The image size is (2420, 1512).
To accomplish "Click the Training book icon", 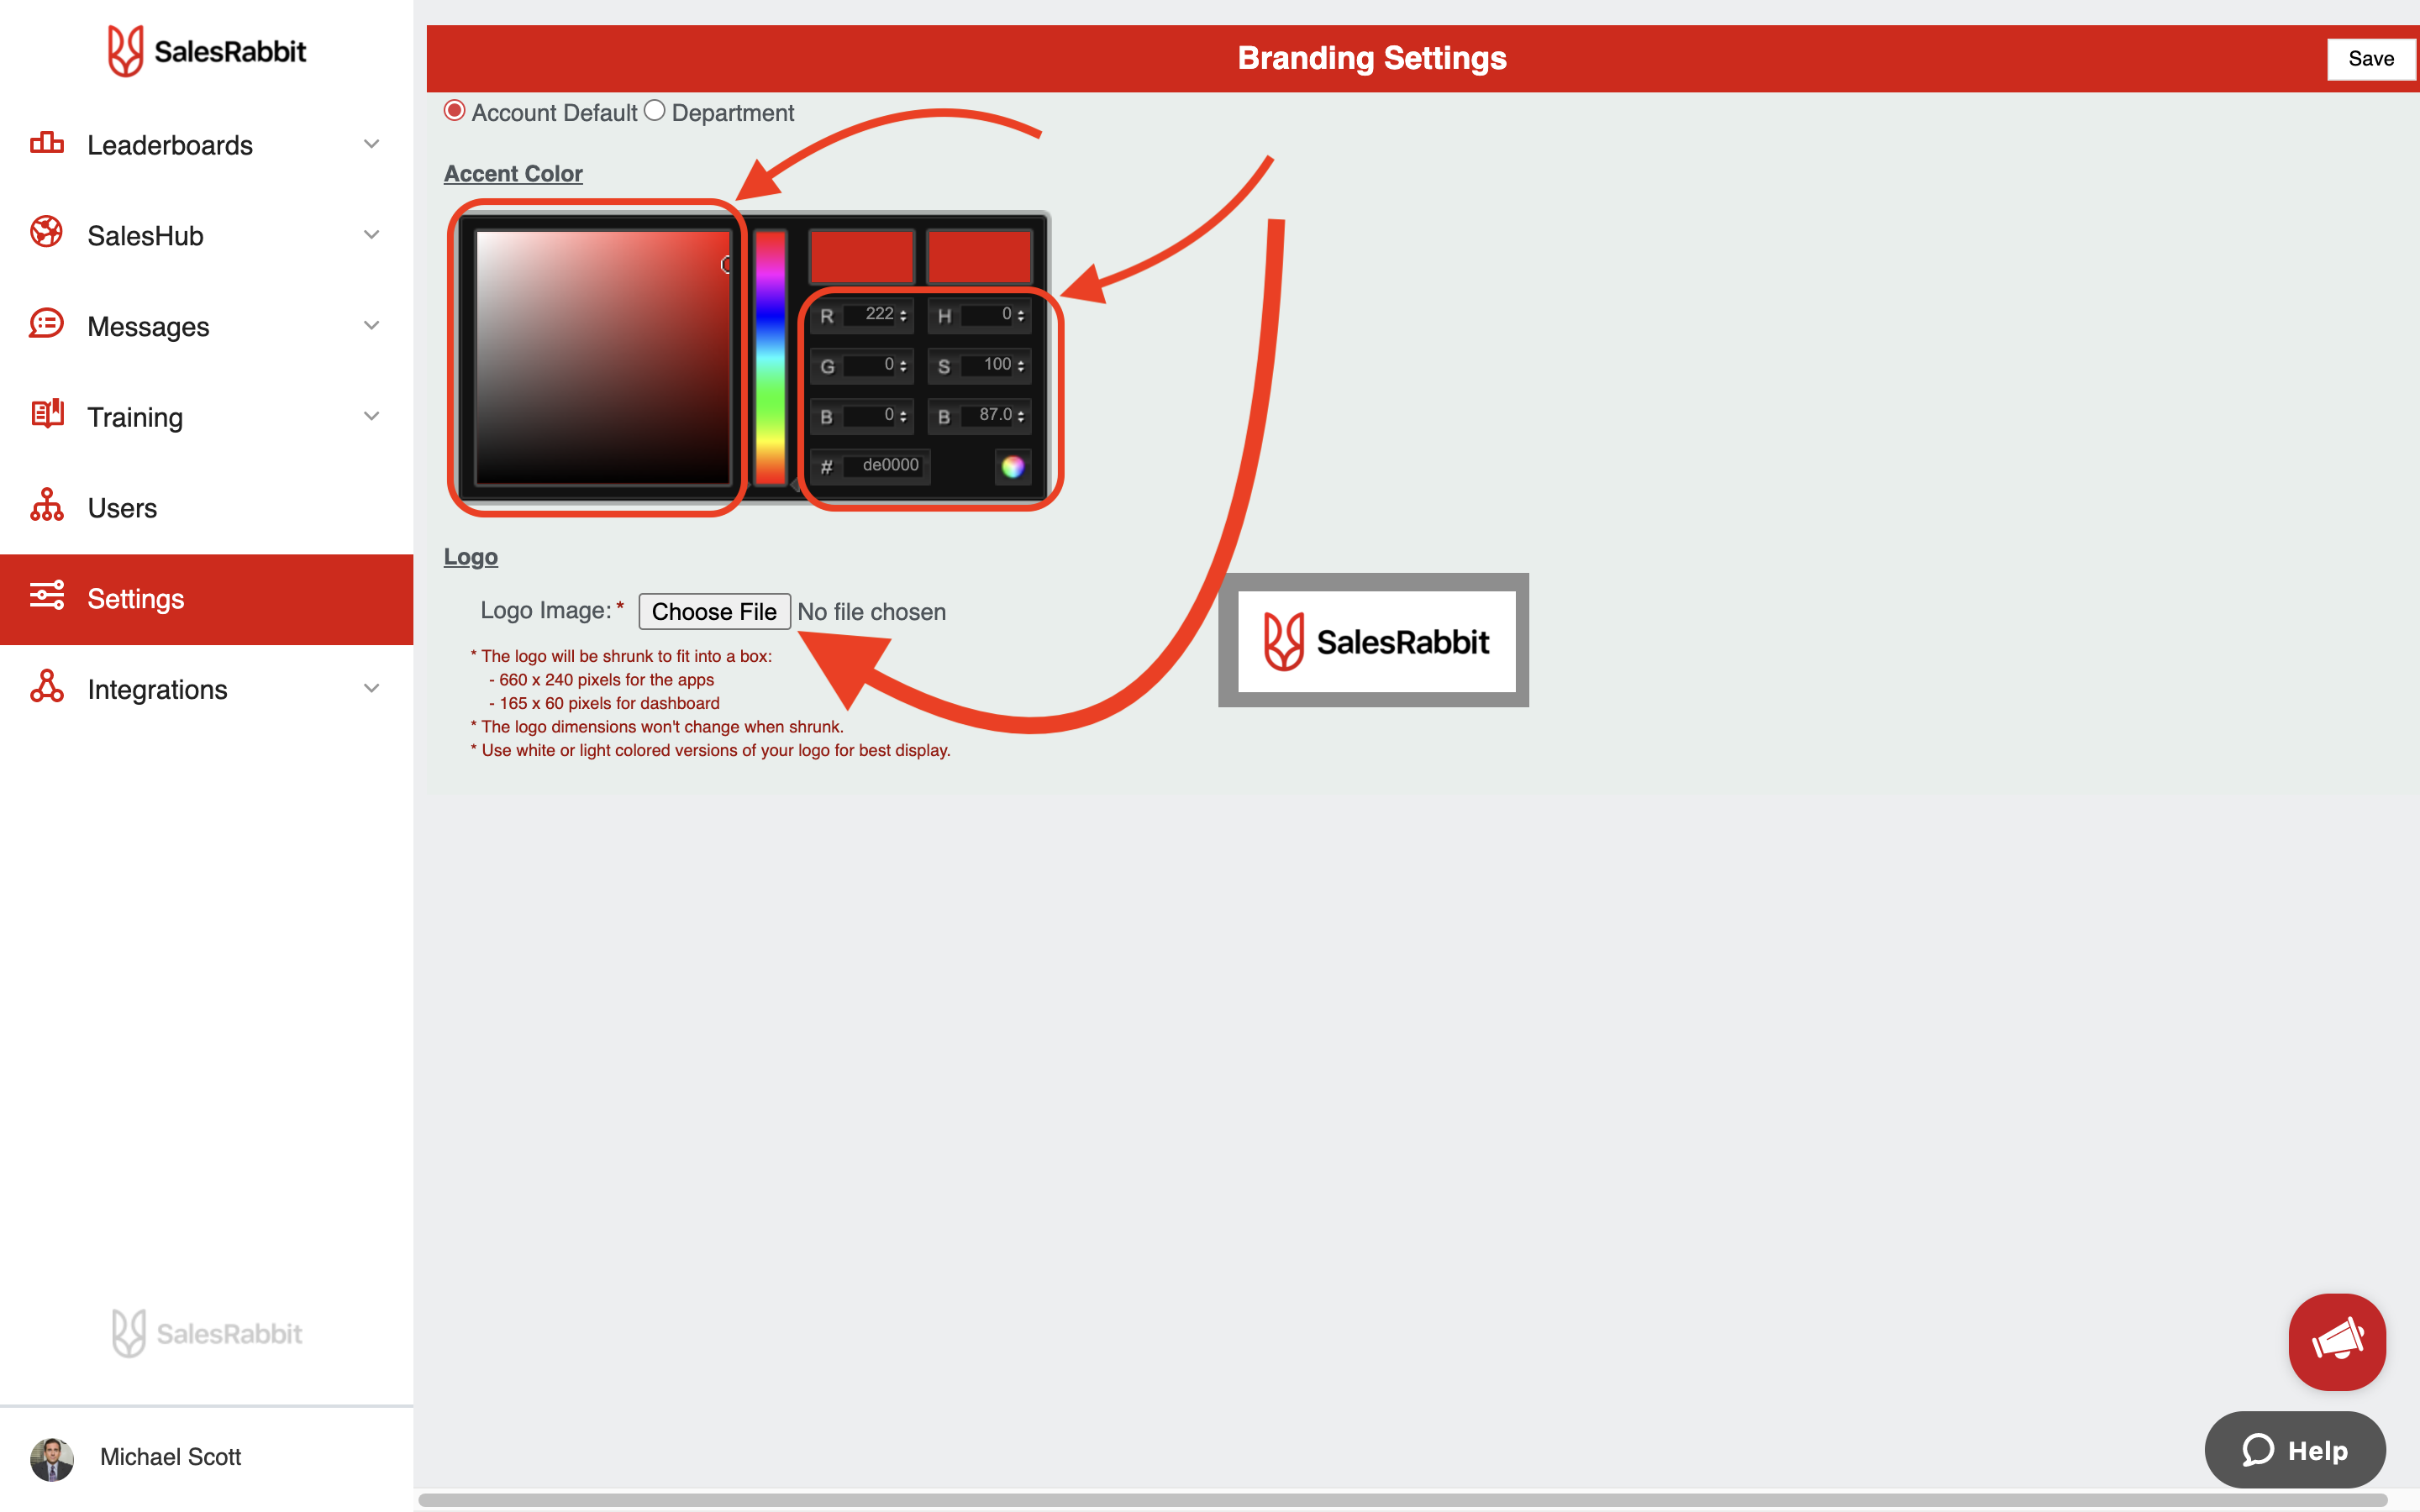I will pyautogui.click(x=47, y=414).
